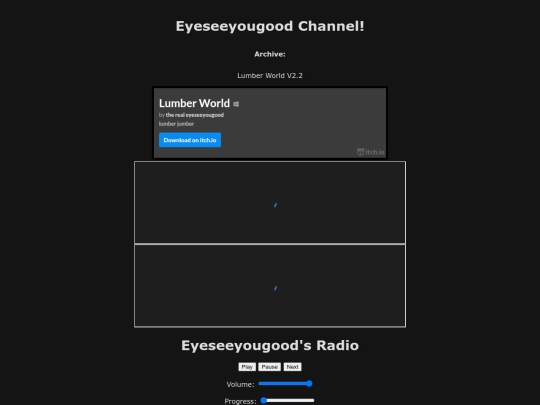540x405 pixels.
Task: Click the Eyeseeyougood Channel! heading
Action: point(270,26)
